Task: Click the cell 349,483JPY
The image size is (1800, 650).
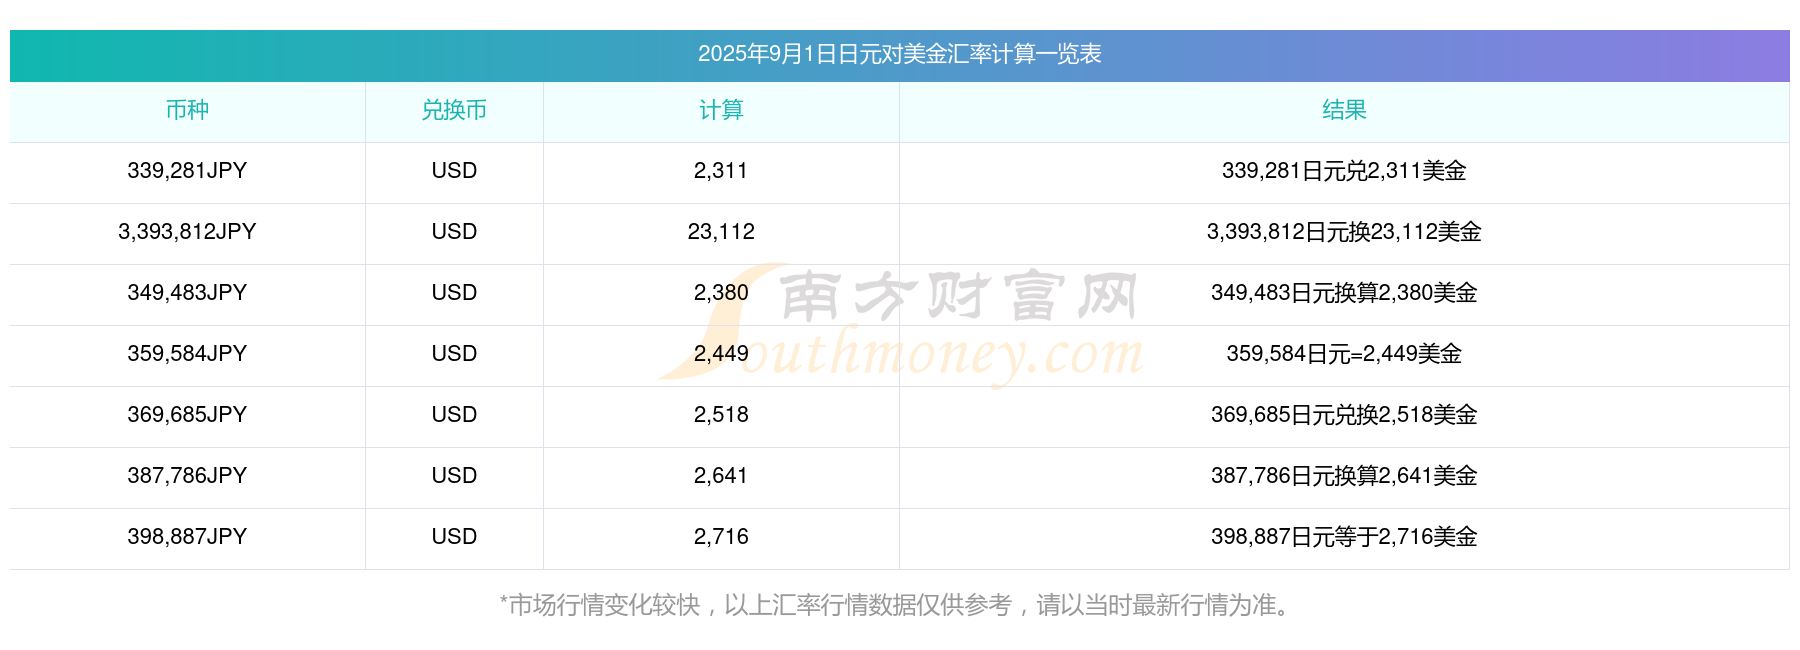Action: pos(187,293)
